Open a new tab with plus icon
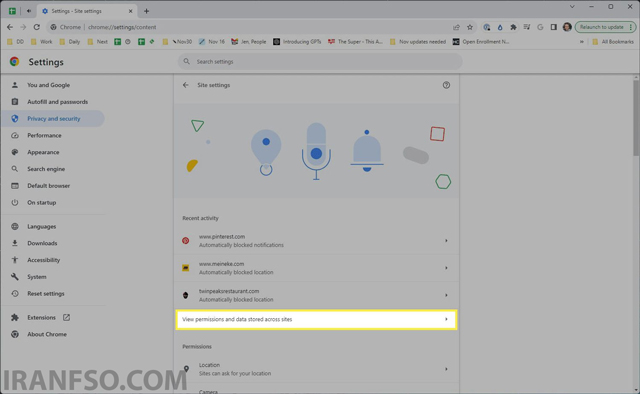This screenshot has height=394, width=640. (x=146, y=11)
